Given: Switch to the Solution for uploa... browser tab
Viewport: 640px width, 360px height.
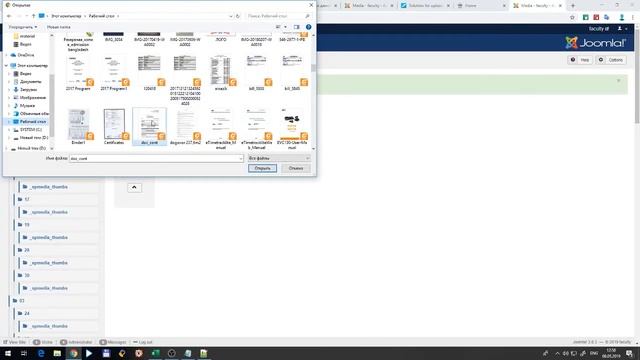Looking at the screenshot, I should click(425, 6).
